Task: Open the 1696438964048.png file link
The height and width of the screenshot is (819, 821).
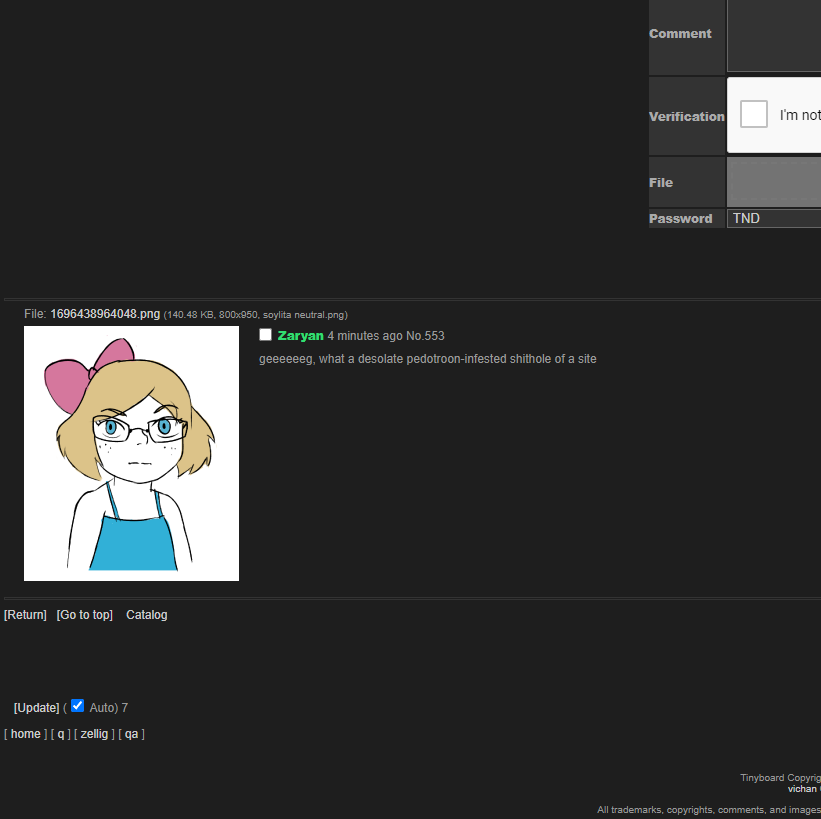Action: pos(105,314)
